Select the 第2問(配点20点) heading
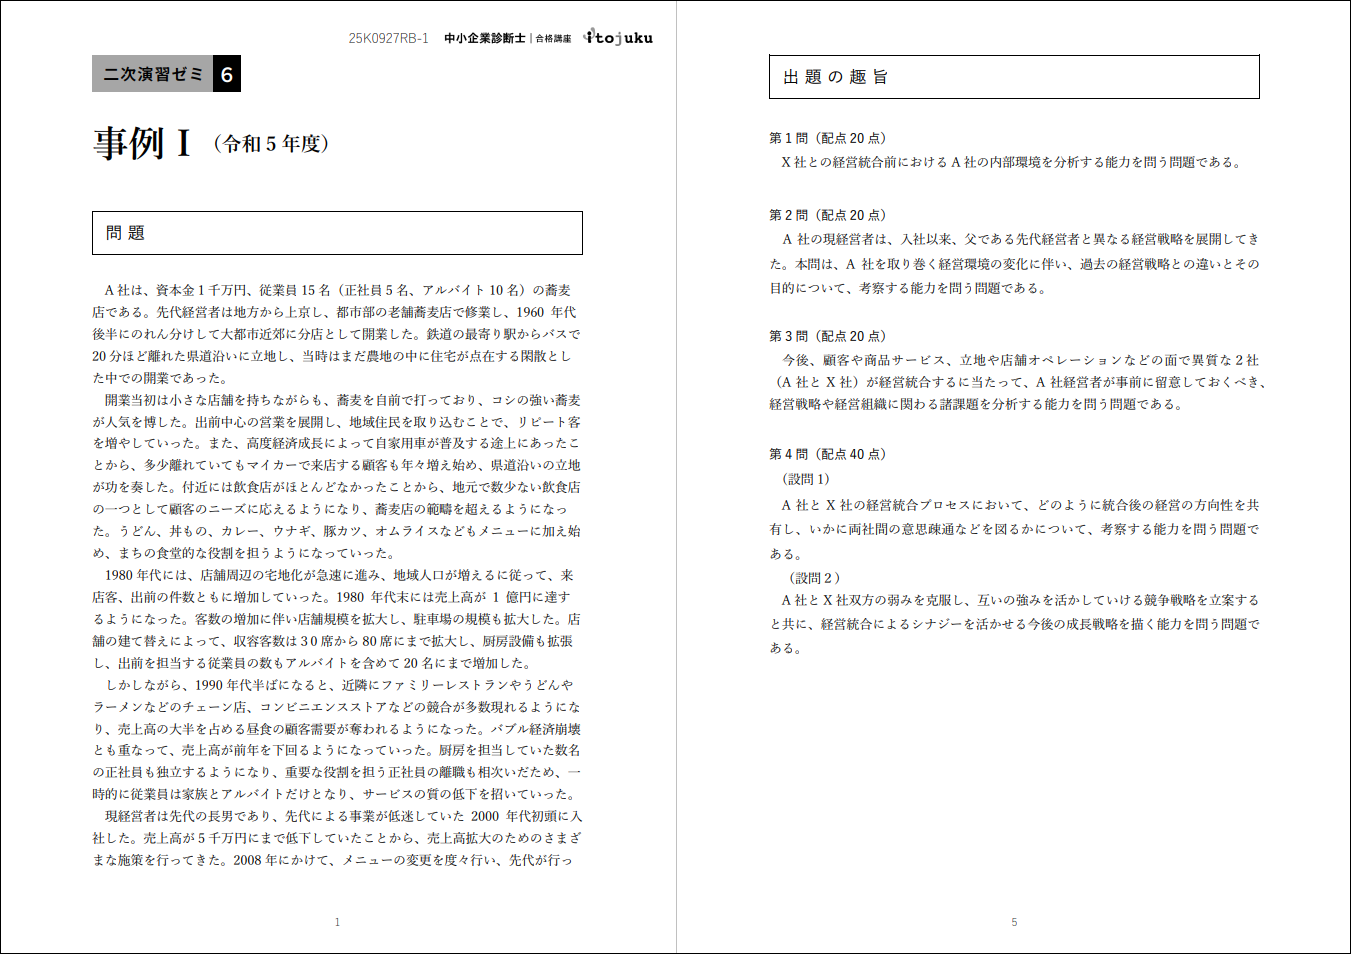This screenshot has width=1351, height=954. [x=827, y=215]
